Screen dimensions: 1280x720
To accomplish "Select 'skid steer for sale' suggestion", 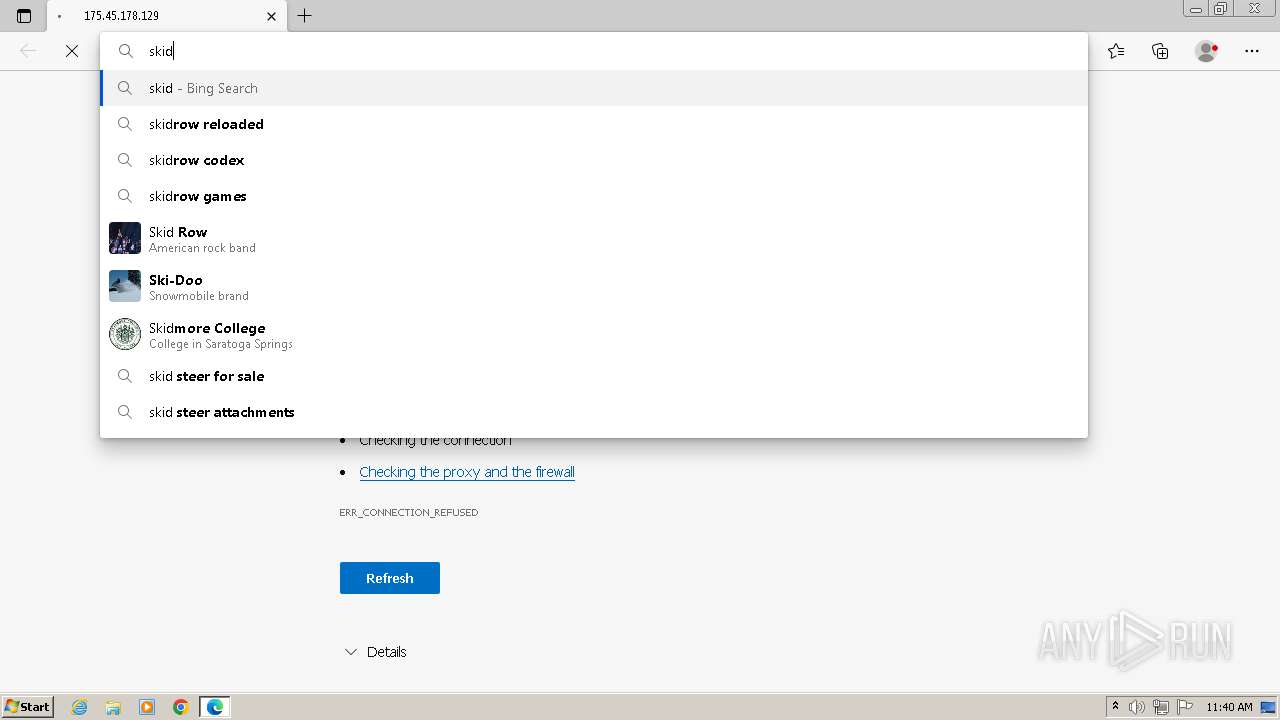I will (594, 376).
